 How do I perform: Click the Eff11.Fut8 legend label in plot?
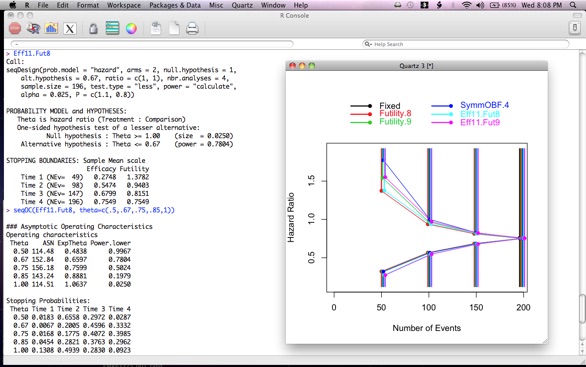coord(480,114)
